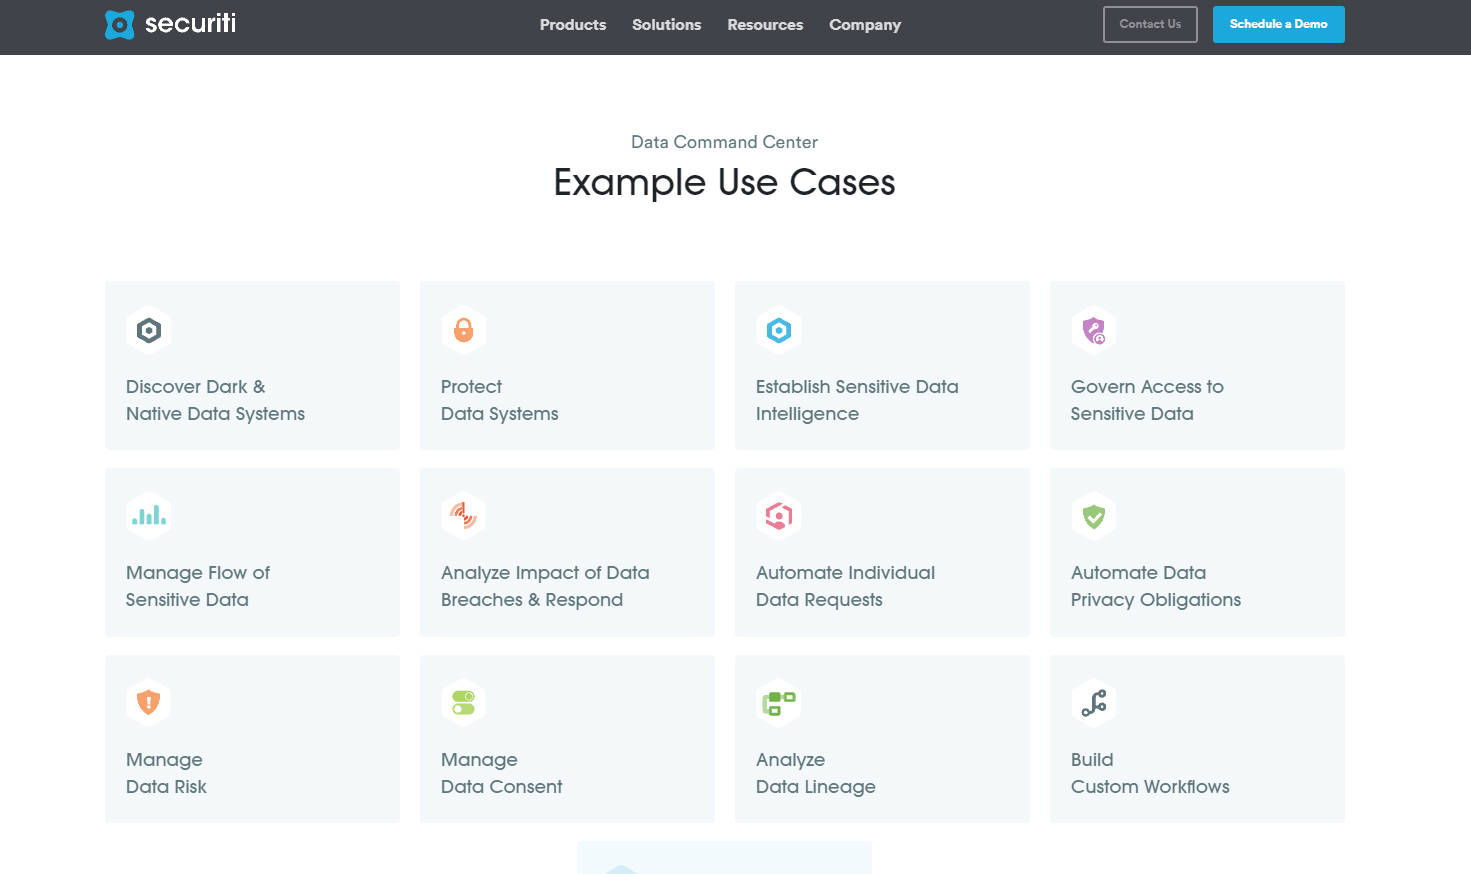Select the Build Custom Workflows branching icon

pos(1093,701)
